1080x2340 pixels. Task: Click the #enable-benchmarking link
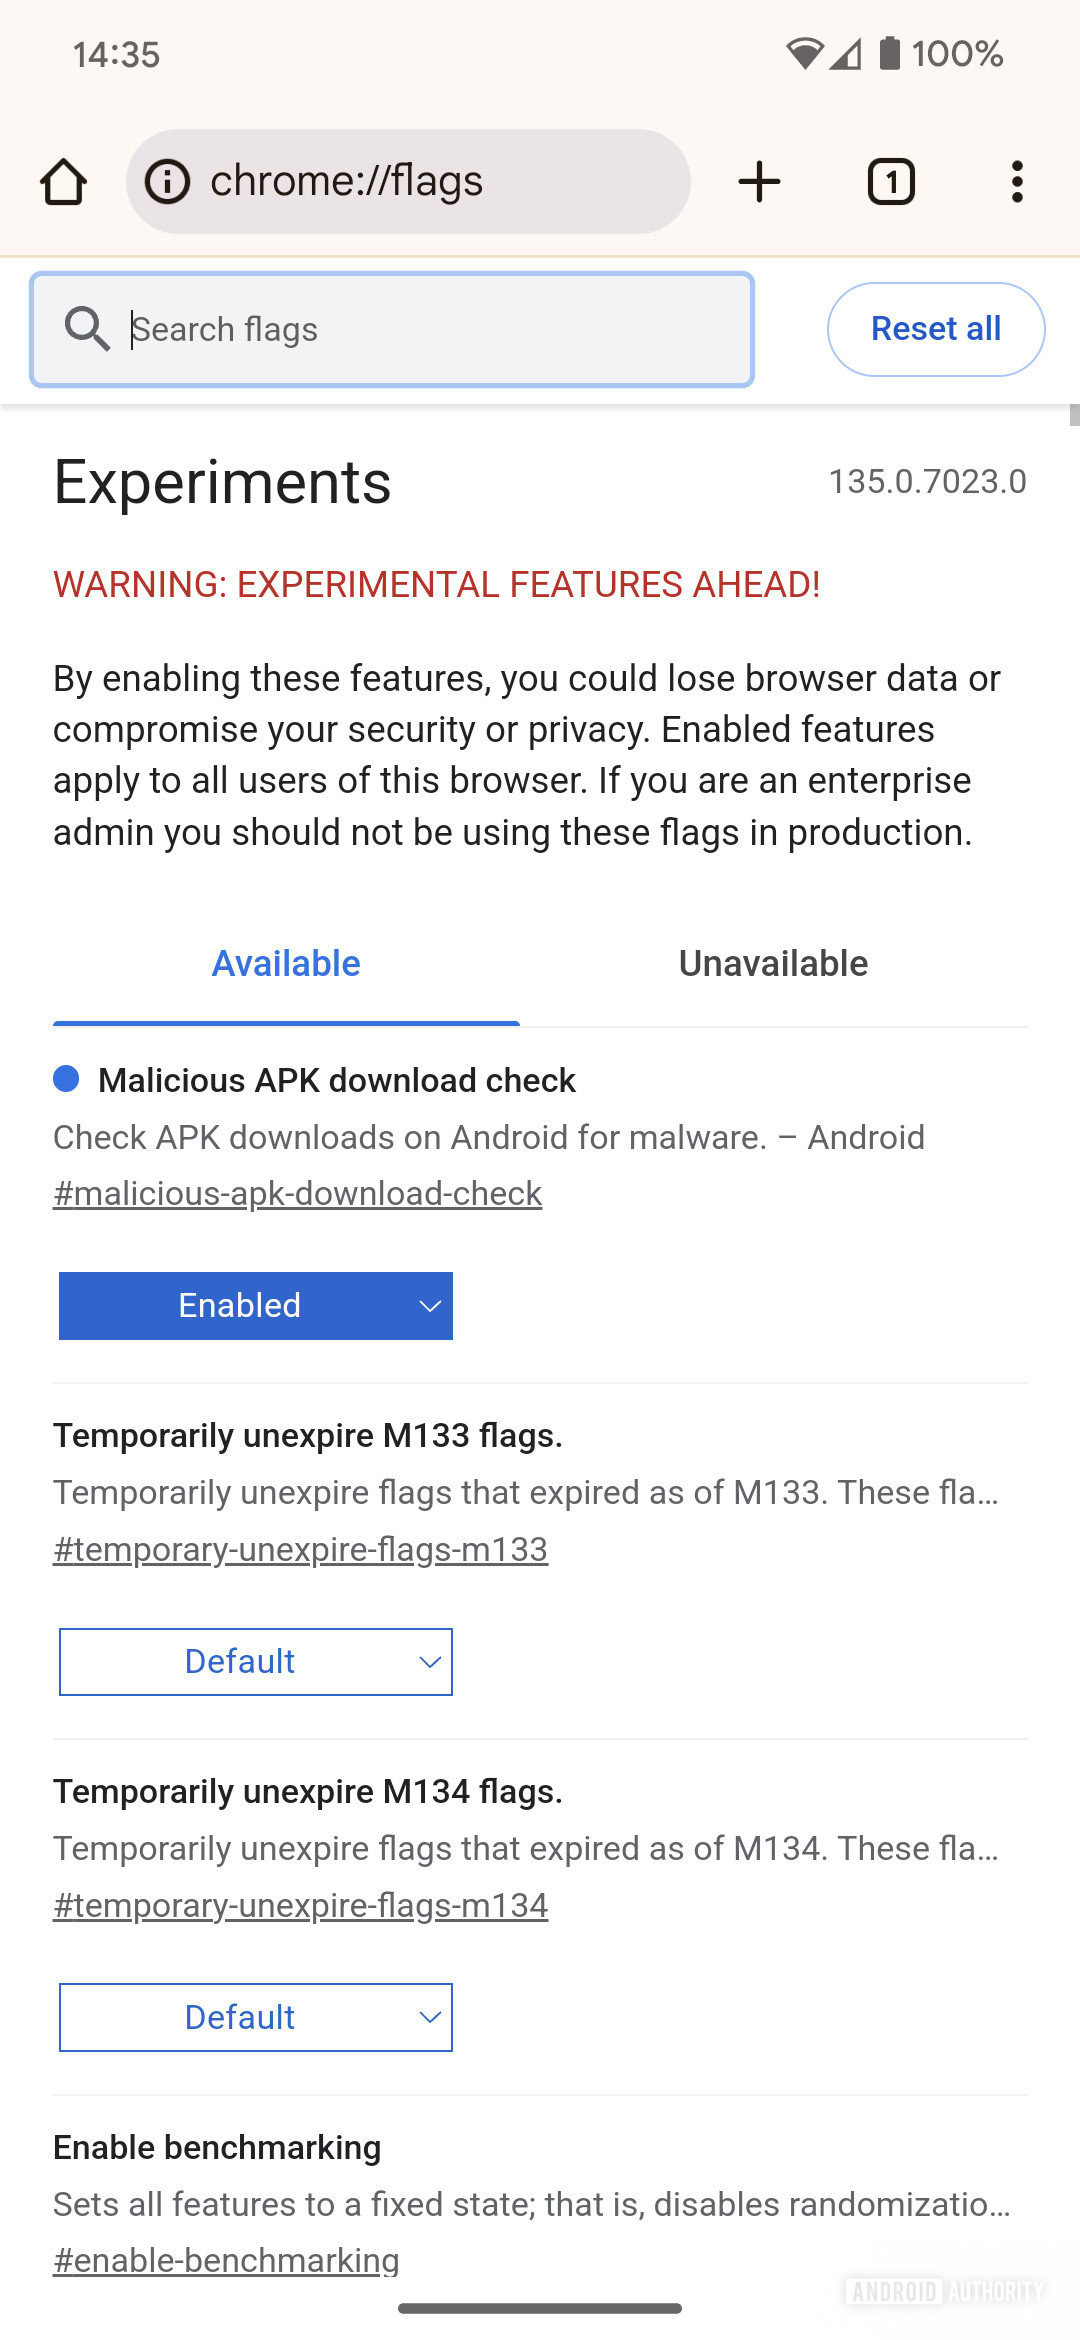226,2261
